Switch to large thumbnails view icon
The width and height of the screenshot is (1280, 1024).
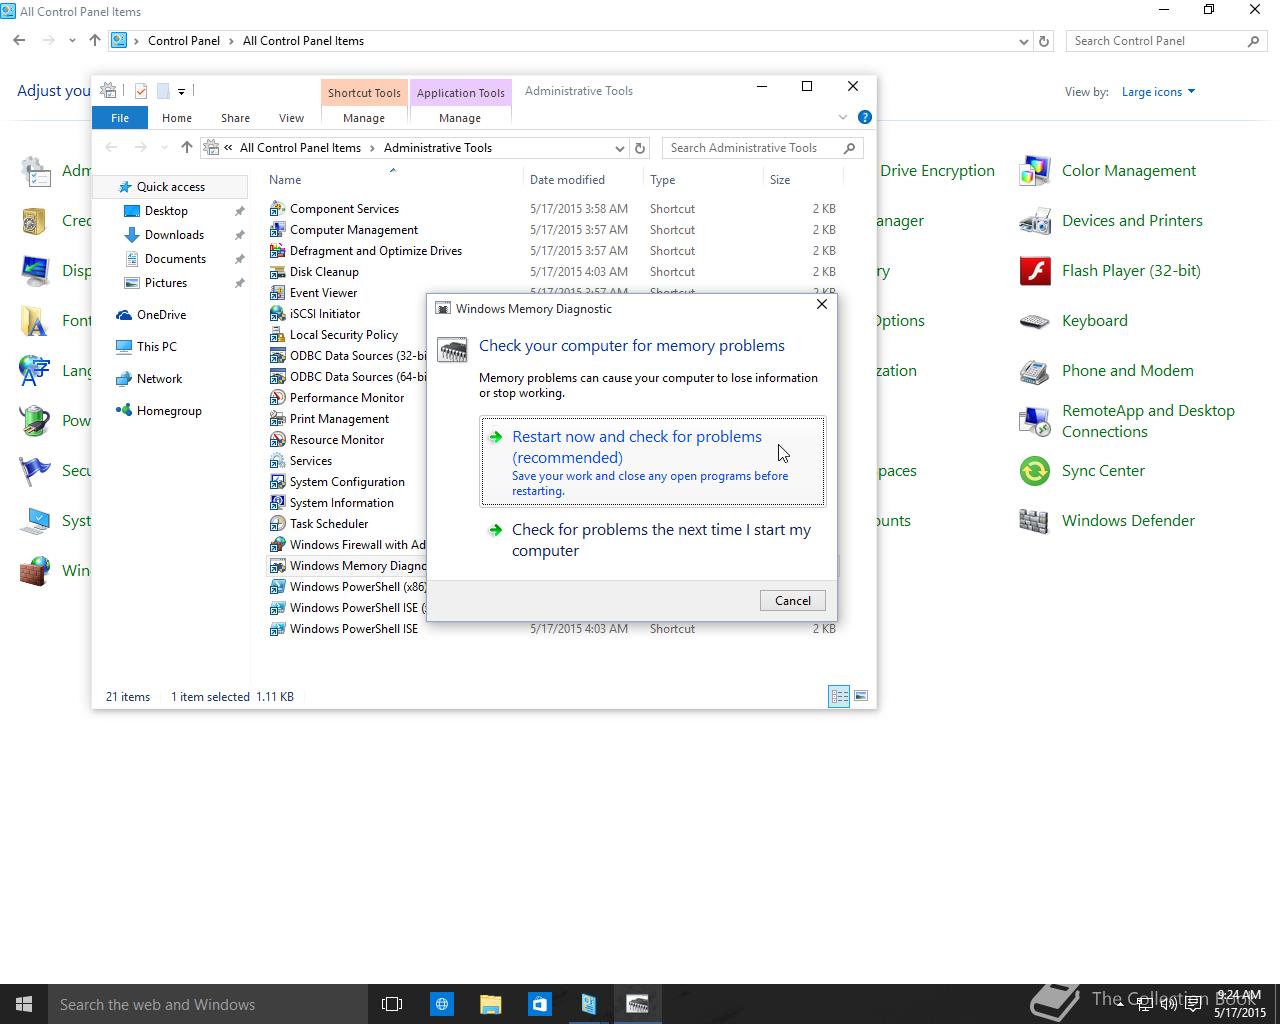(x=861, y=696)
